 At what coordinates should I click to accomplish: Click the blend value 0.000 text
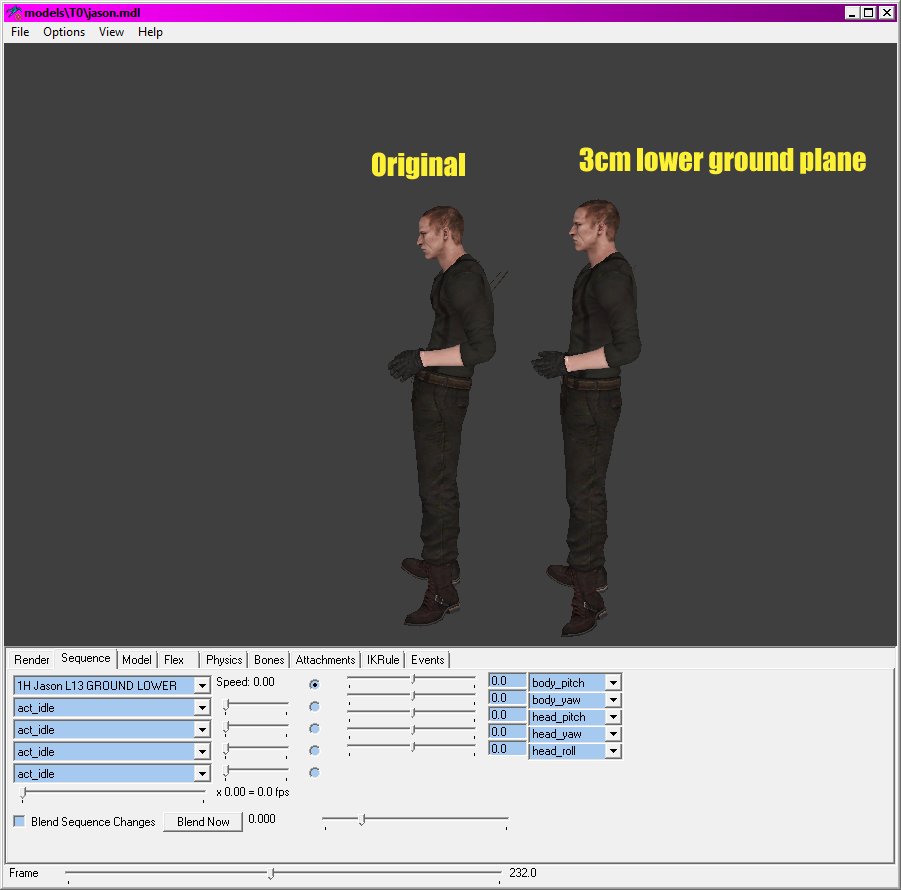(x=261, y=819)
